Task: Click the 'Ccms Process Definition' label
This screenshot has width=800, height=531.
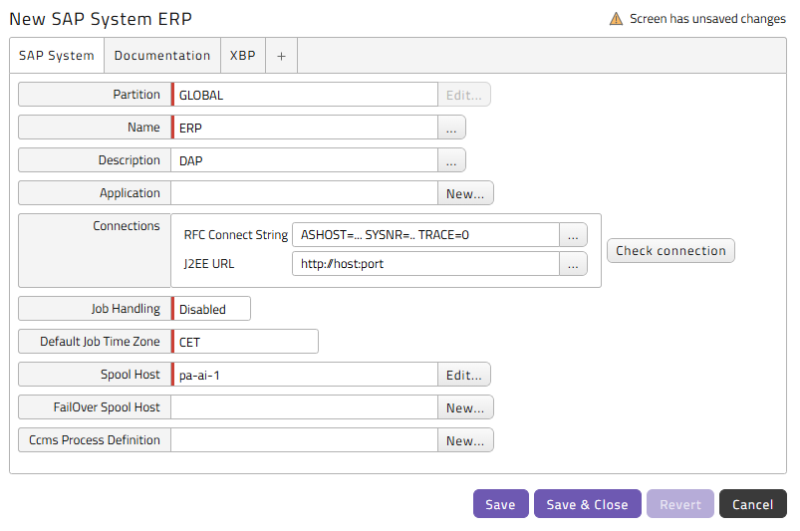Action: pyautogui.click(x=94, y=440)
